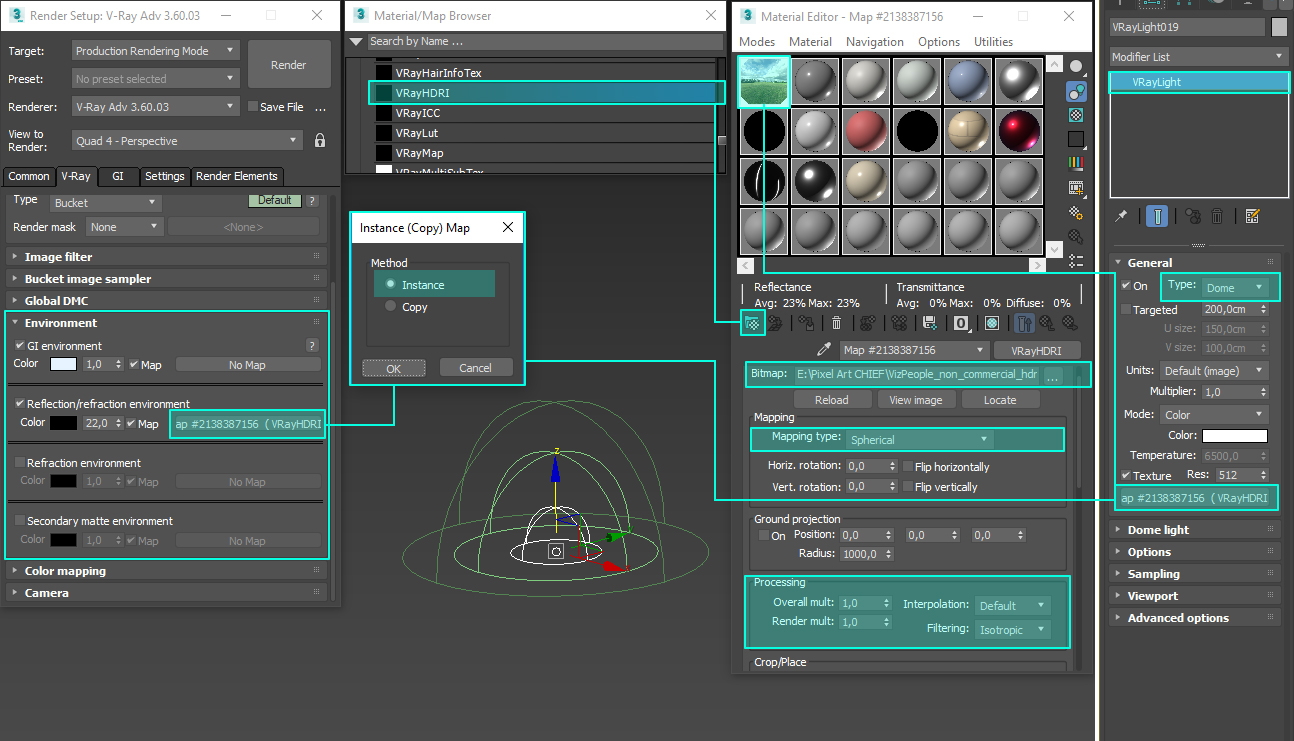Select the Copy radio button
The height and width of the screenshot is (741, 1294).
[x=390, y=306]
